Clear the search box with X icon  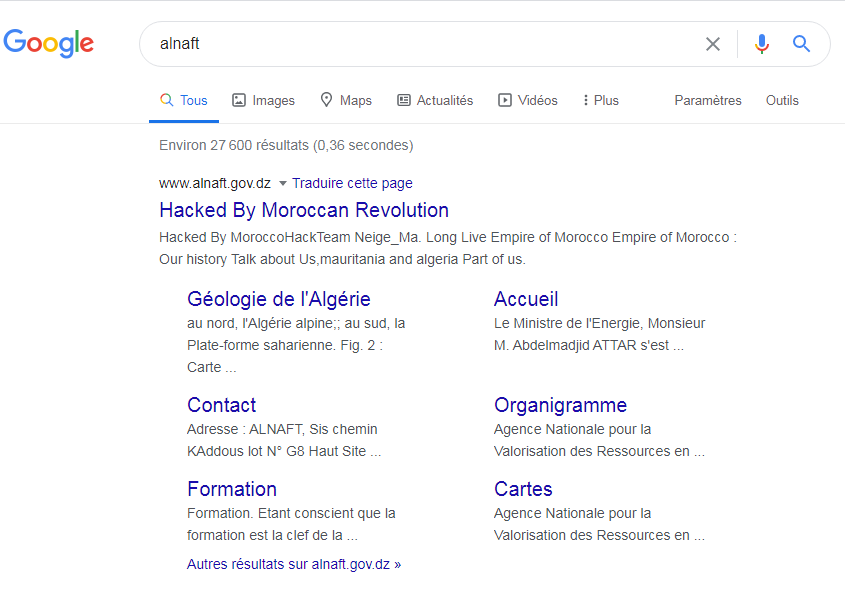pyautogui.click(x=712, y=44)
